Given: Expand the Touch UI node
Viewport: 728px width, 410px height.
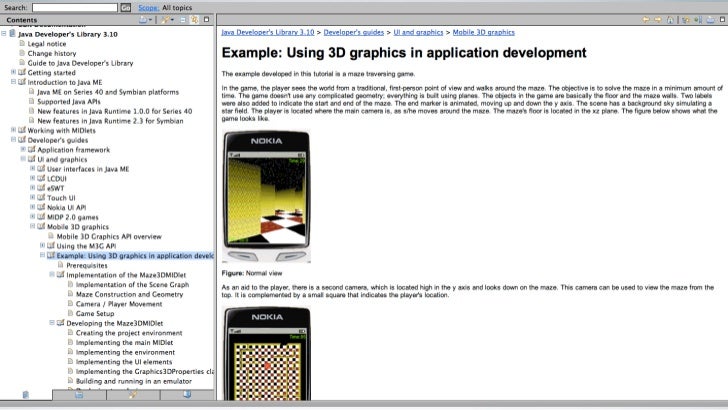Looking at the screenshot, I should [32, 197].
